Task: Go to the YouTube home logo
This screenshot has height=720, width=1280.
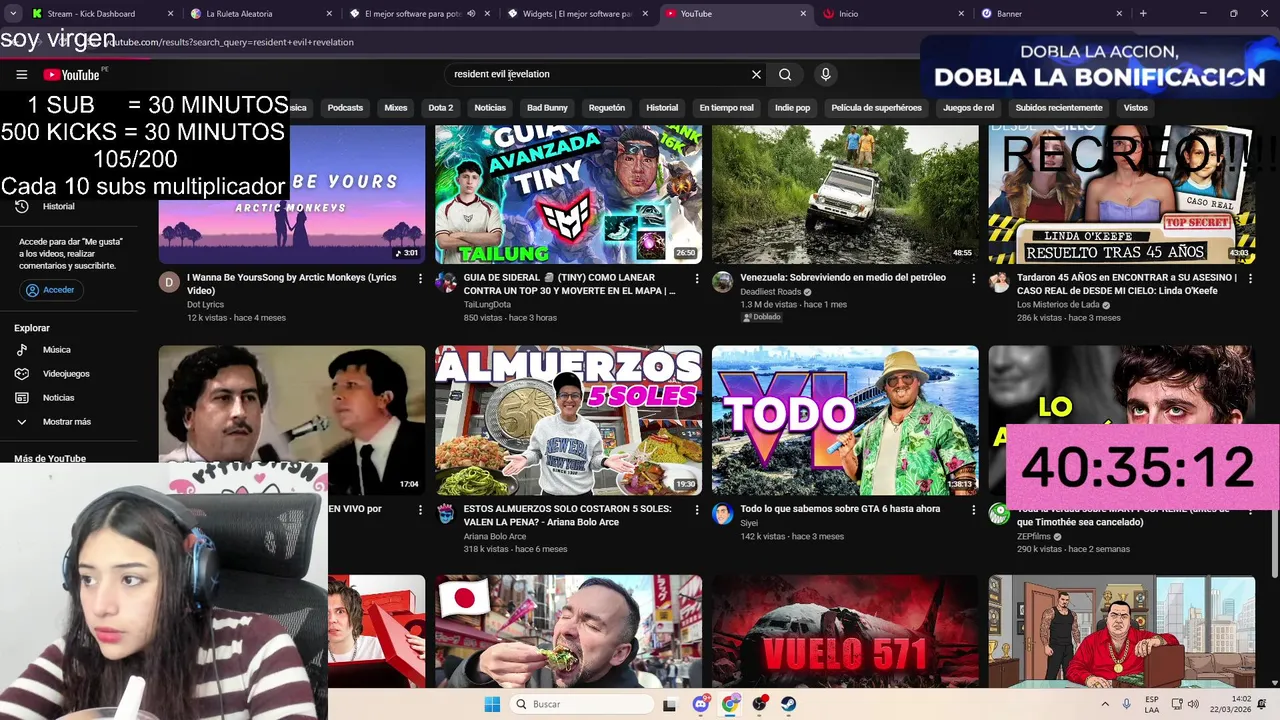Action: [x=72, y=75]
